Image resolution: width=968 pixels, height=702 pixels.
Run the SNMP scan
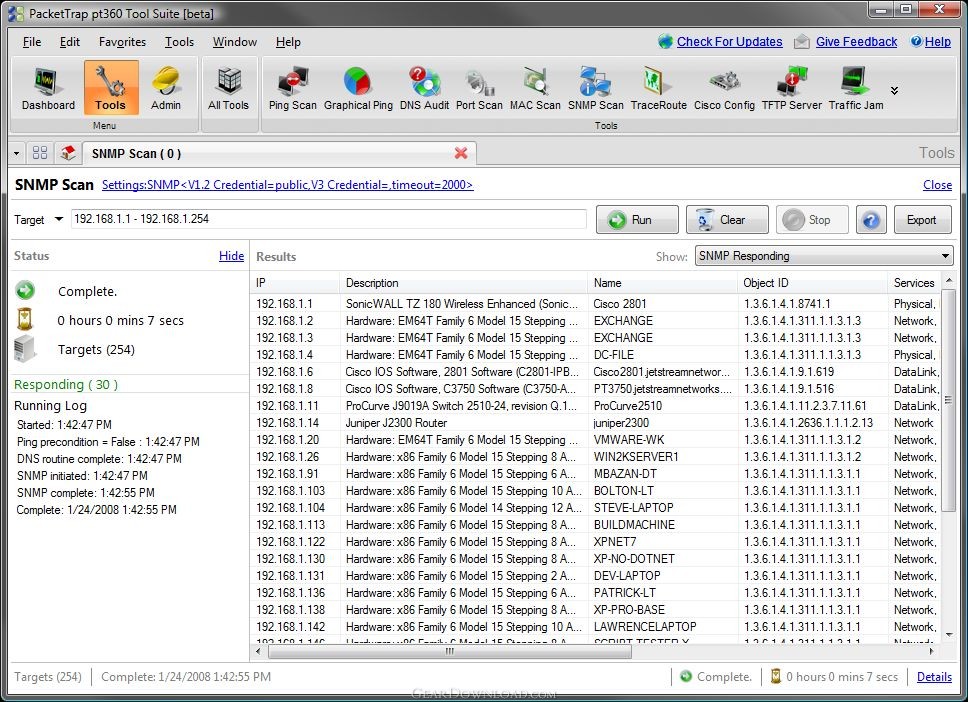[x=637, y=219]
